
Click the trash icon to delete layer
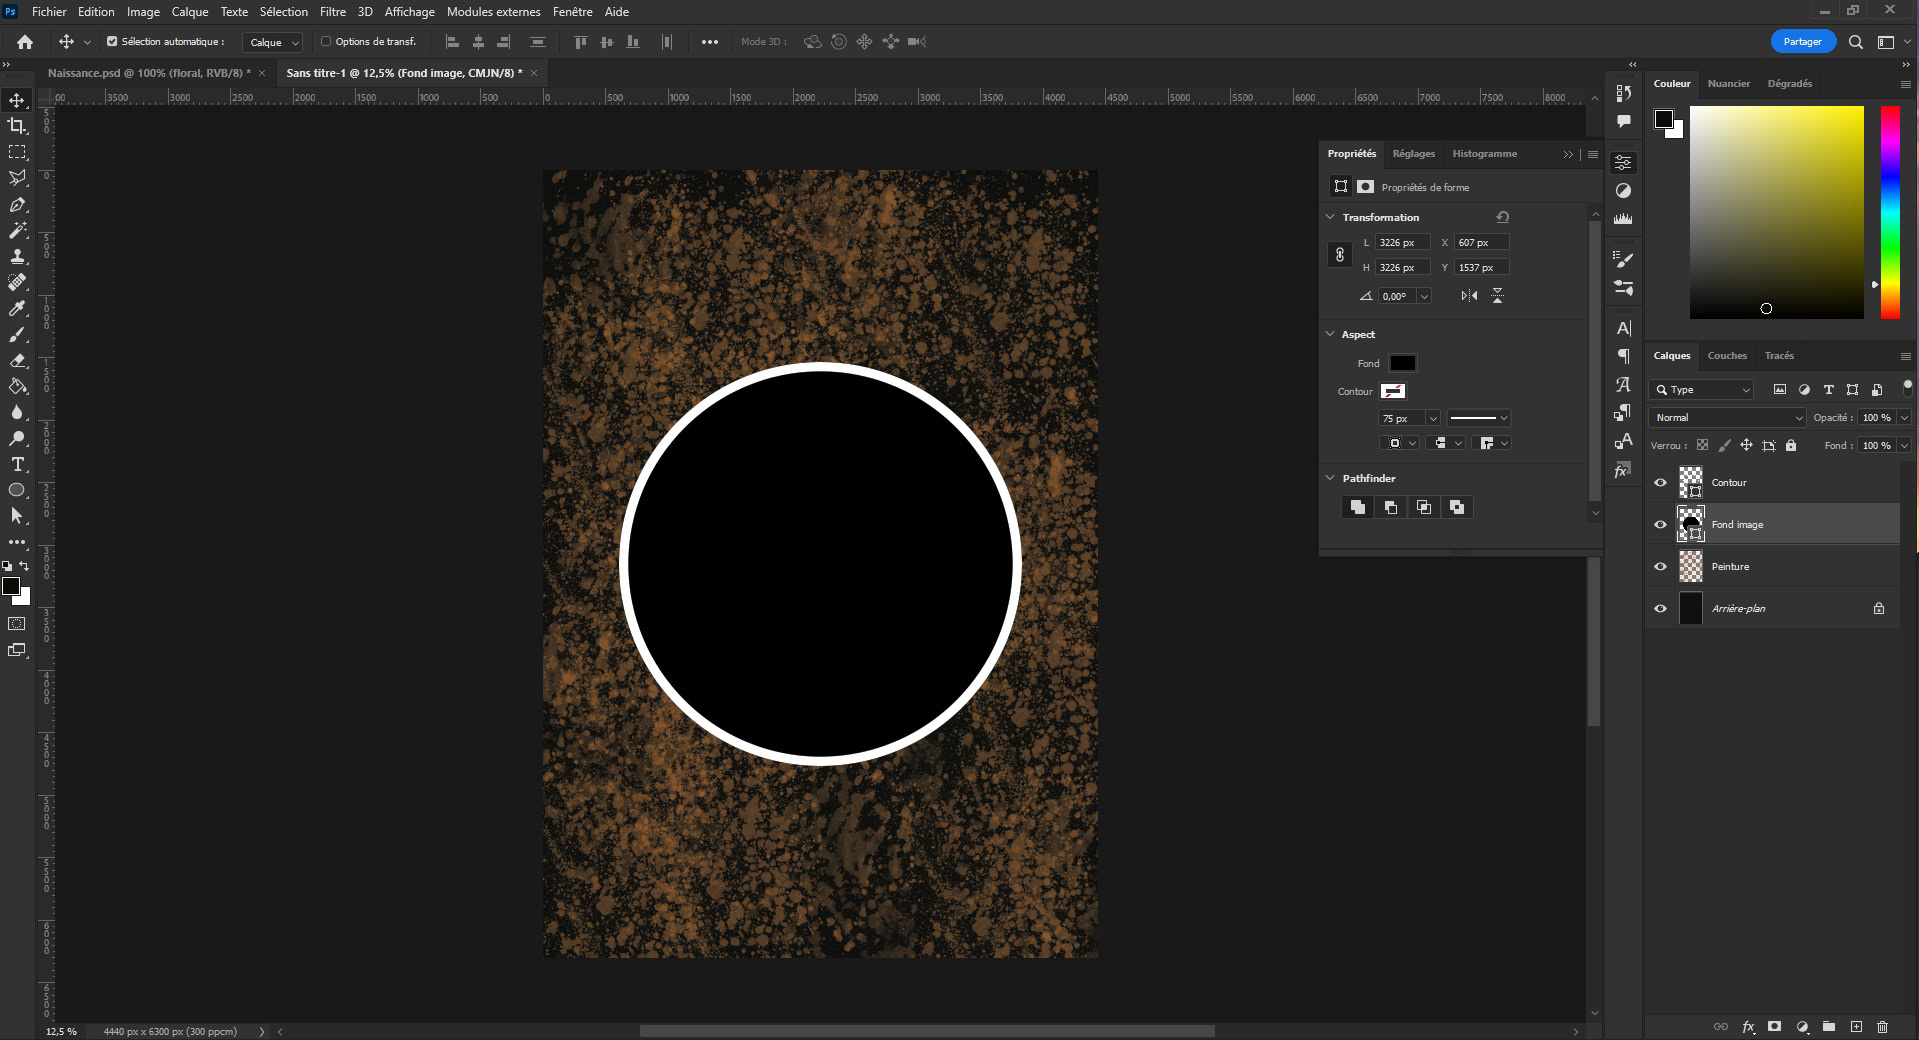pos(1883,1026)
